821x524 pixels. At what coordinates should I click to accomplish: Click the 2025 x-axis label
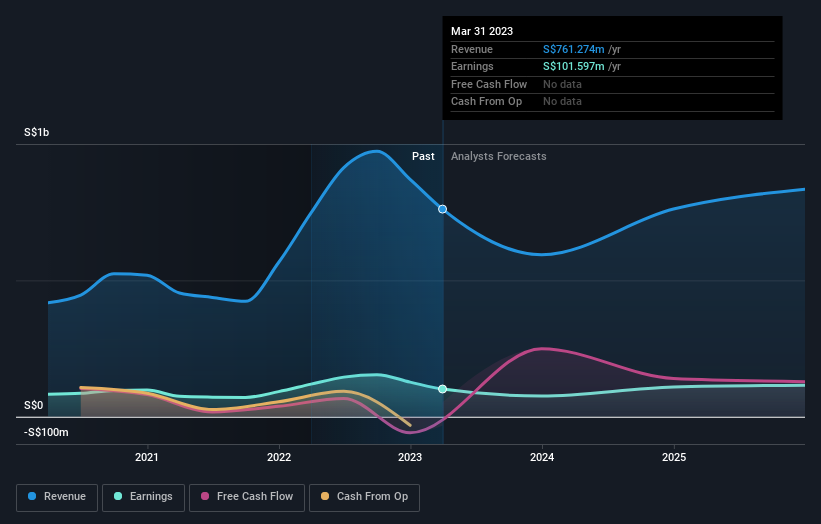click(674, 457)
